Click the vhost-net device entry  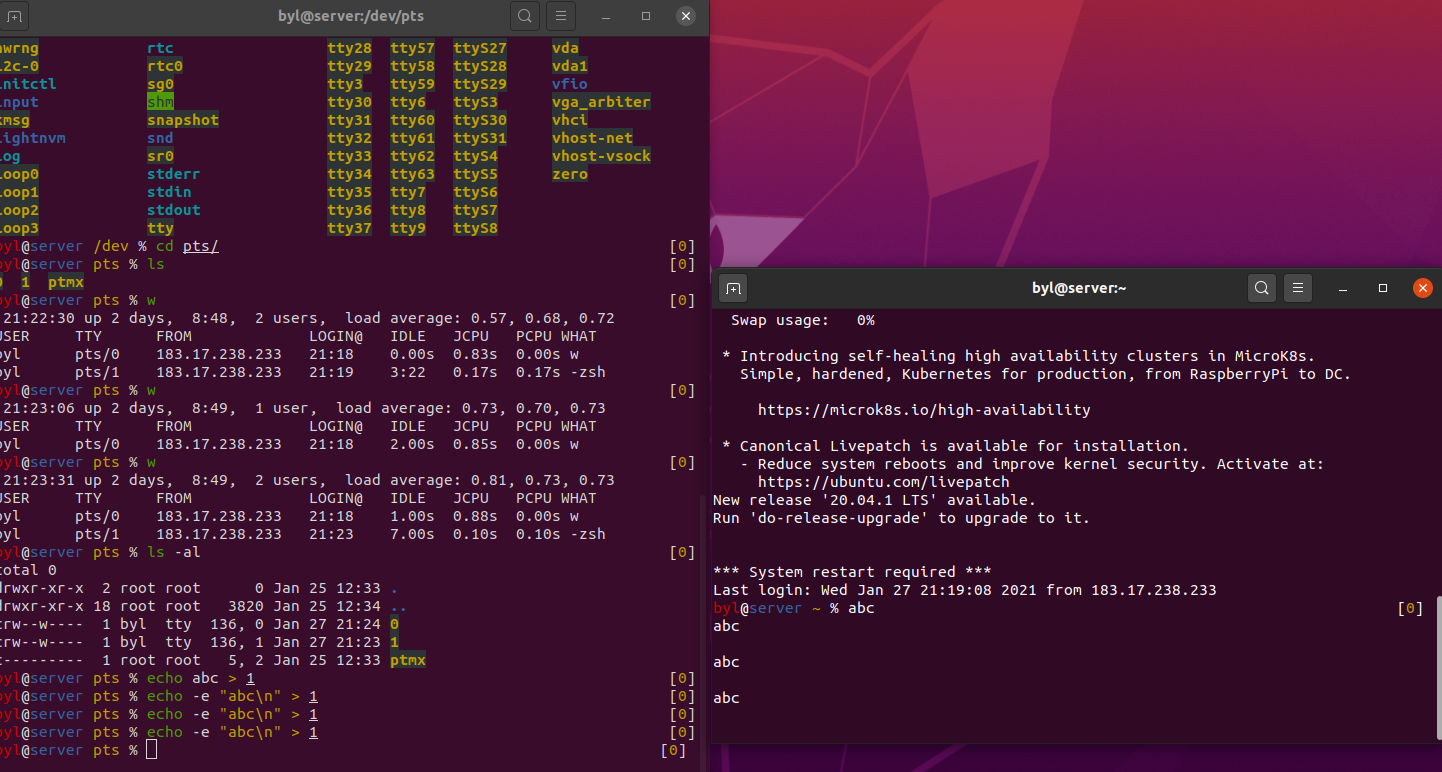click(x=592, y=138)
